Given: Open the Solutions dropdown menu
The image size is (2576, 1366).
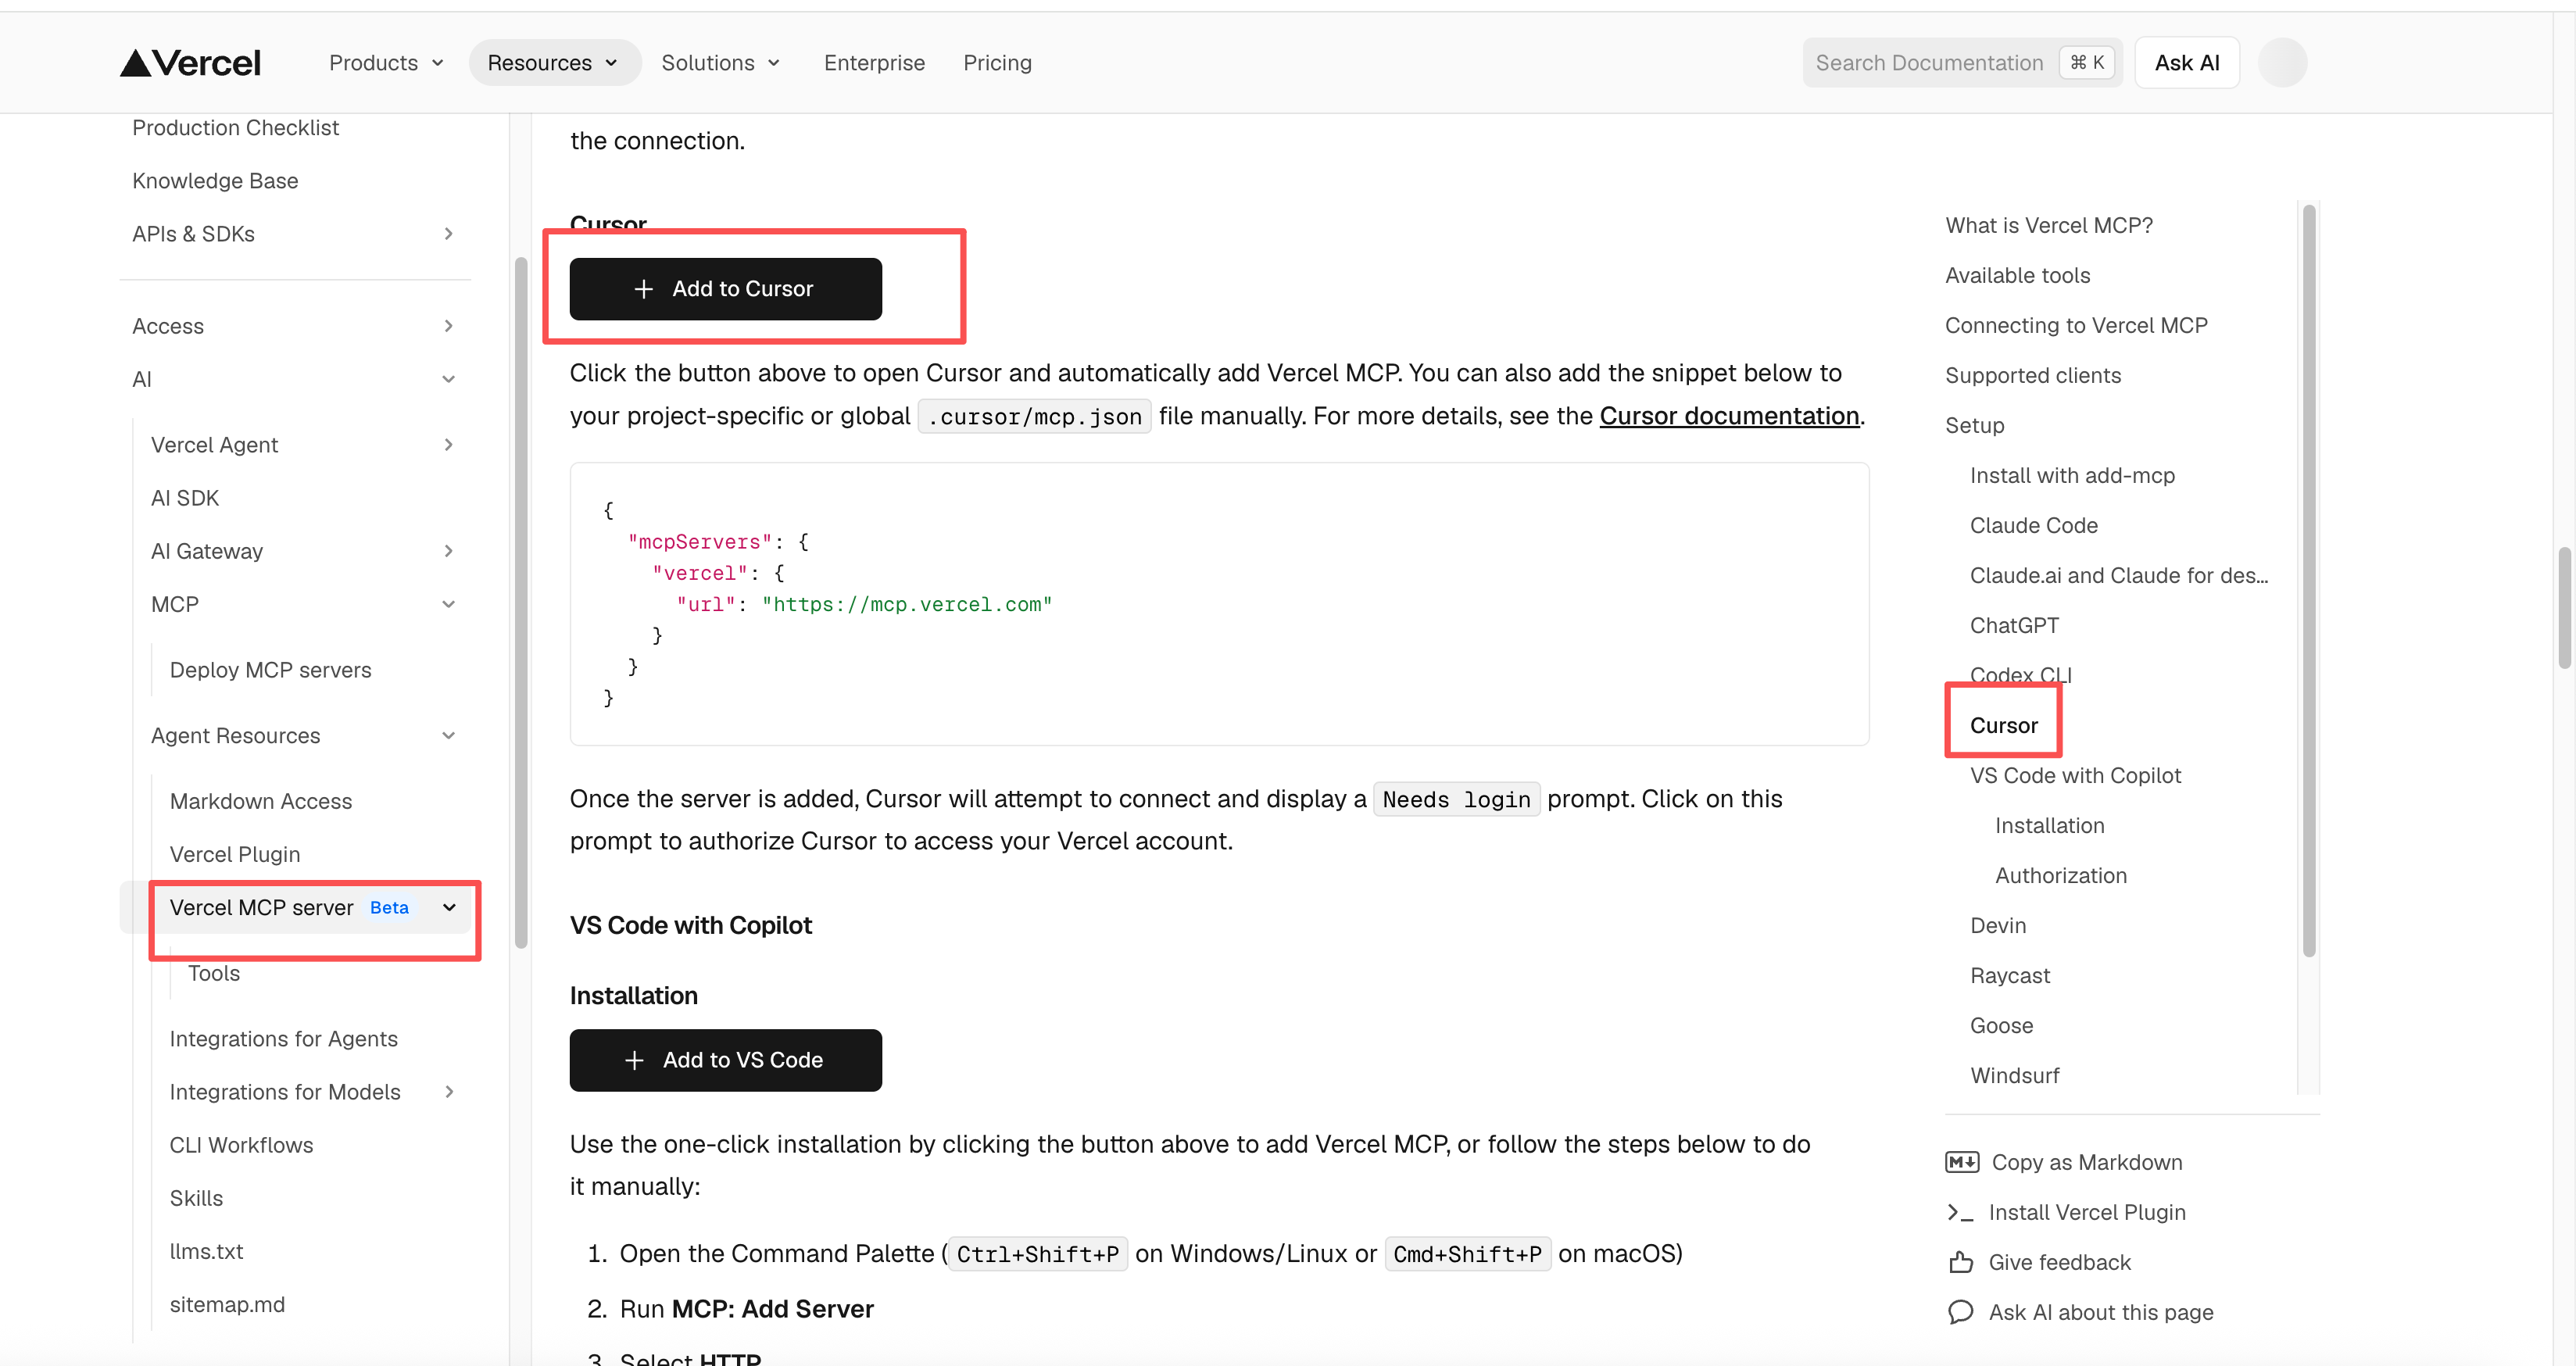Looking at the screenshot, I should click(720, 63).
